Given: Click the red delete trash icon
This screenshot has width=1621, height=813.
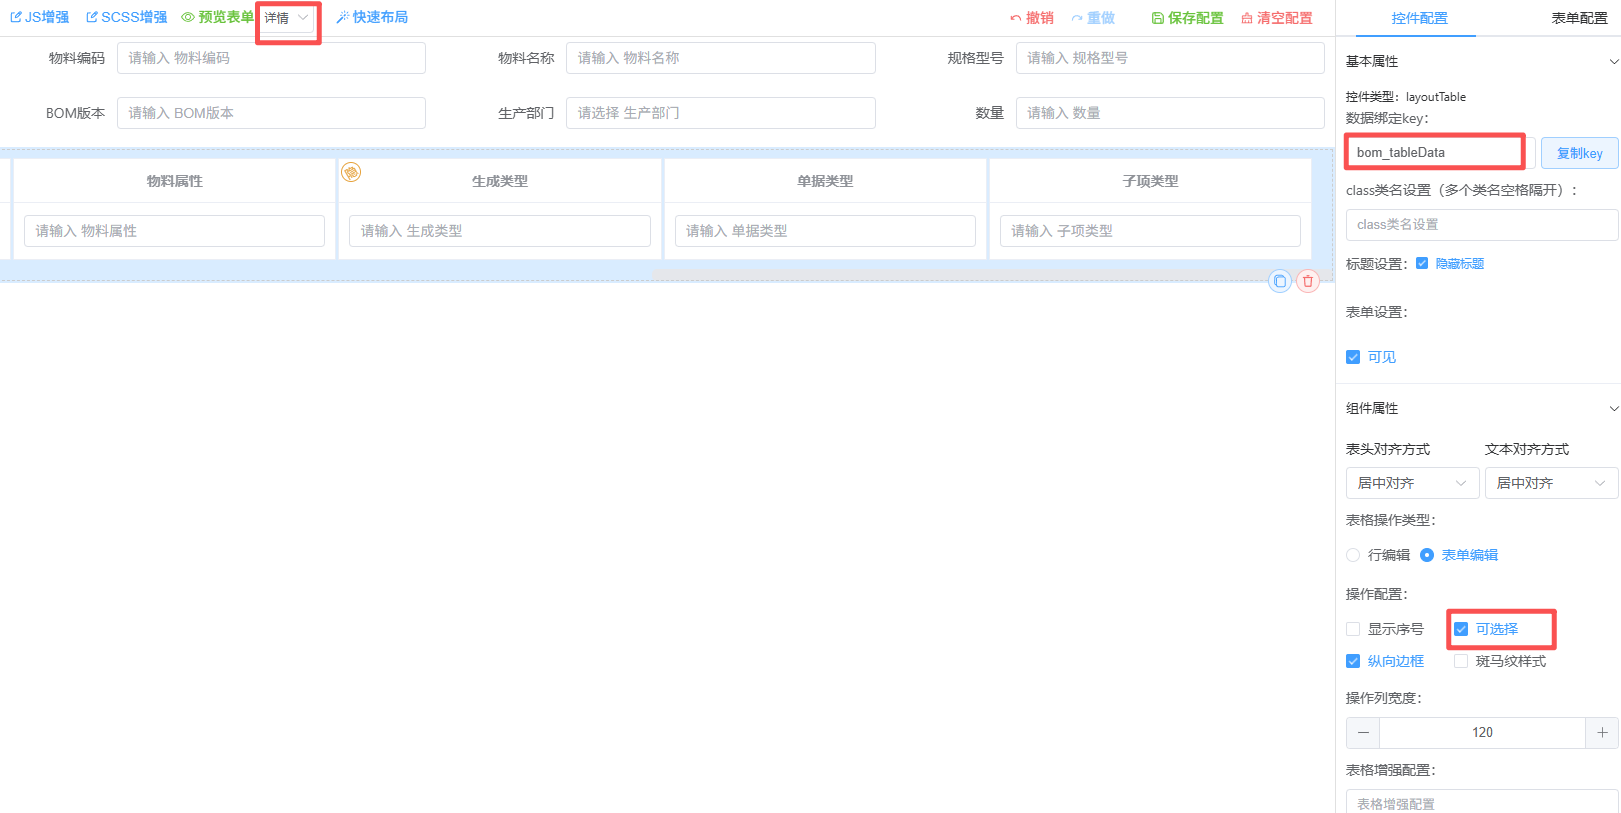Looking at the screenshot, I should (1308, 281).
